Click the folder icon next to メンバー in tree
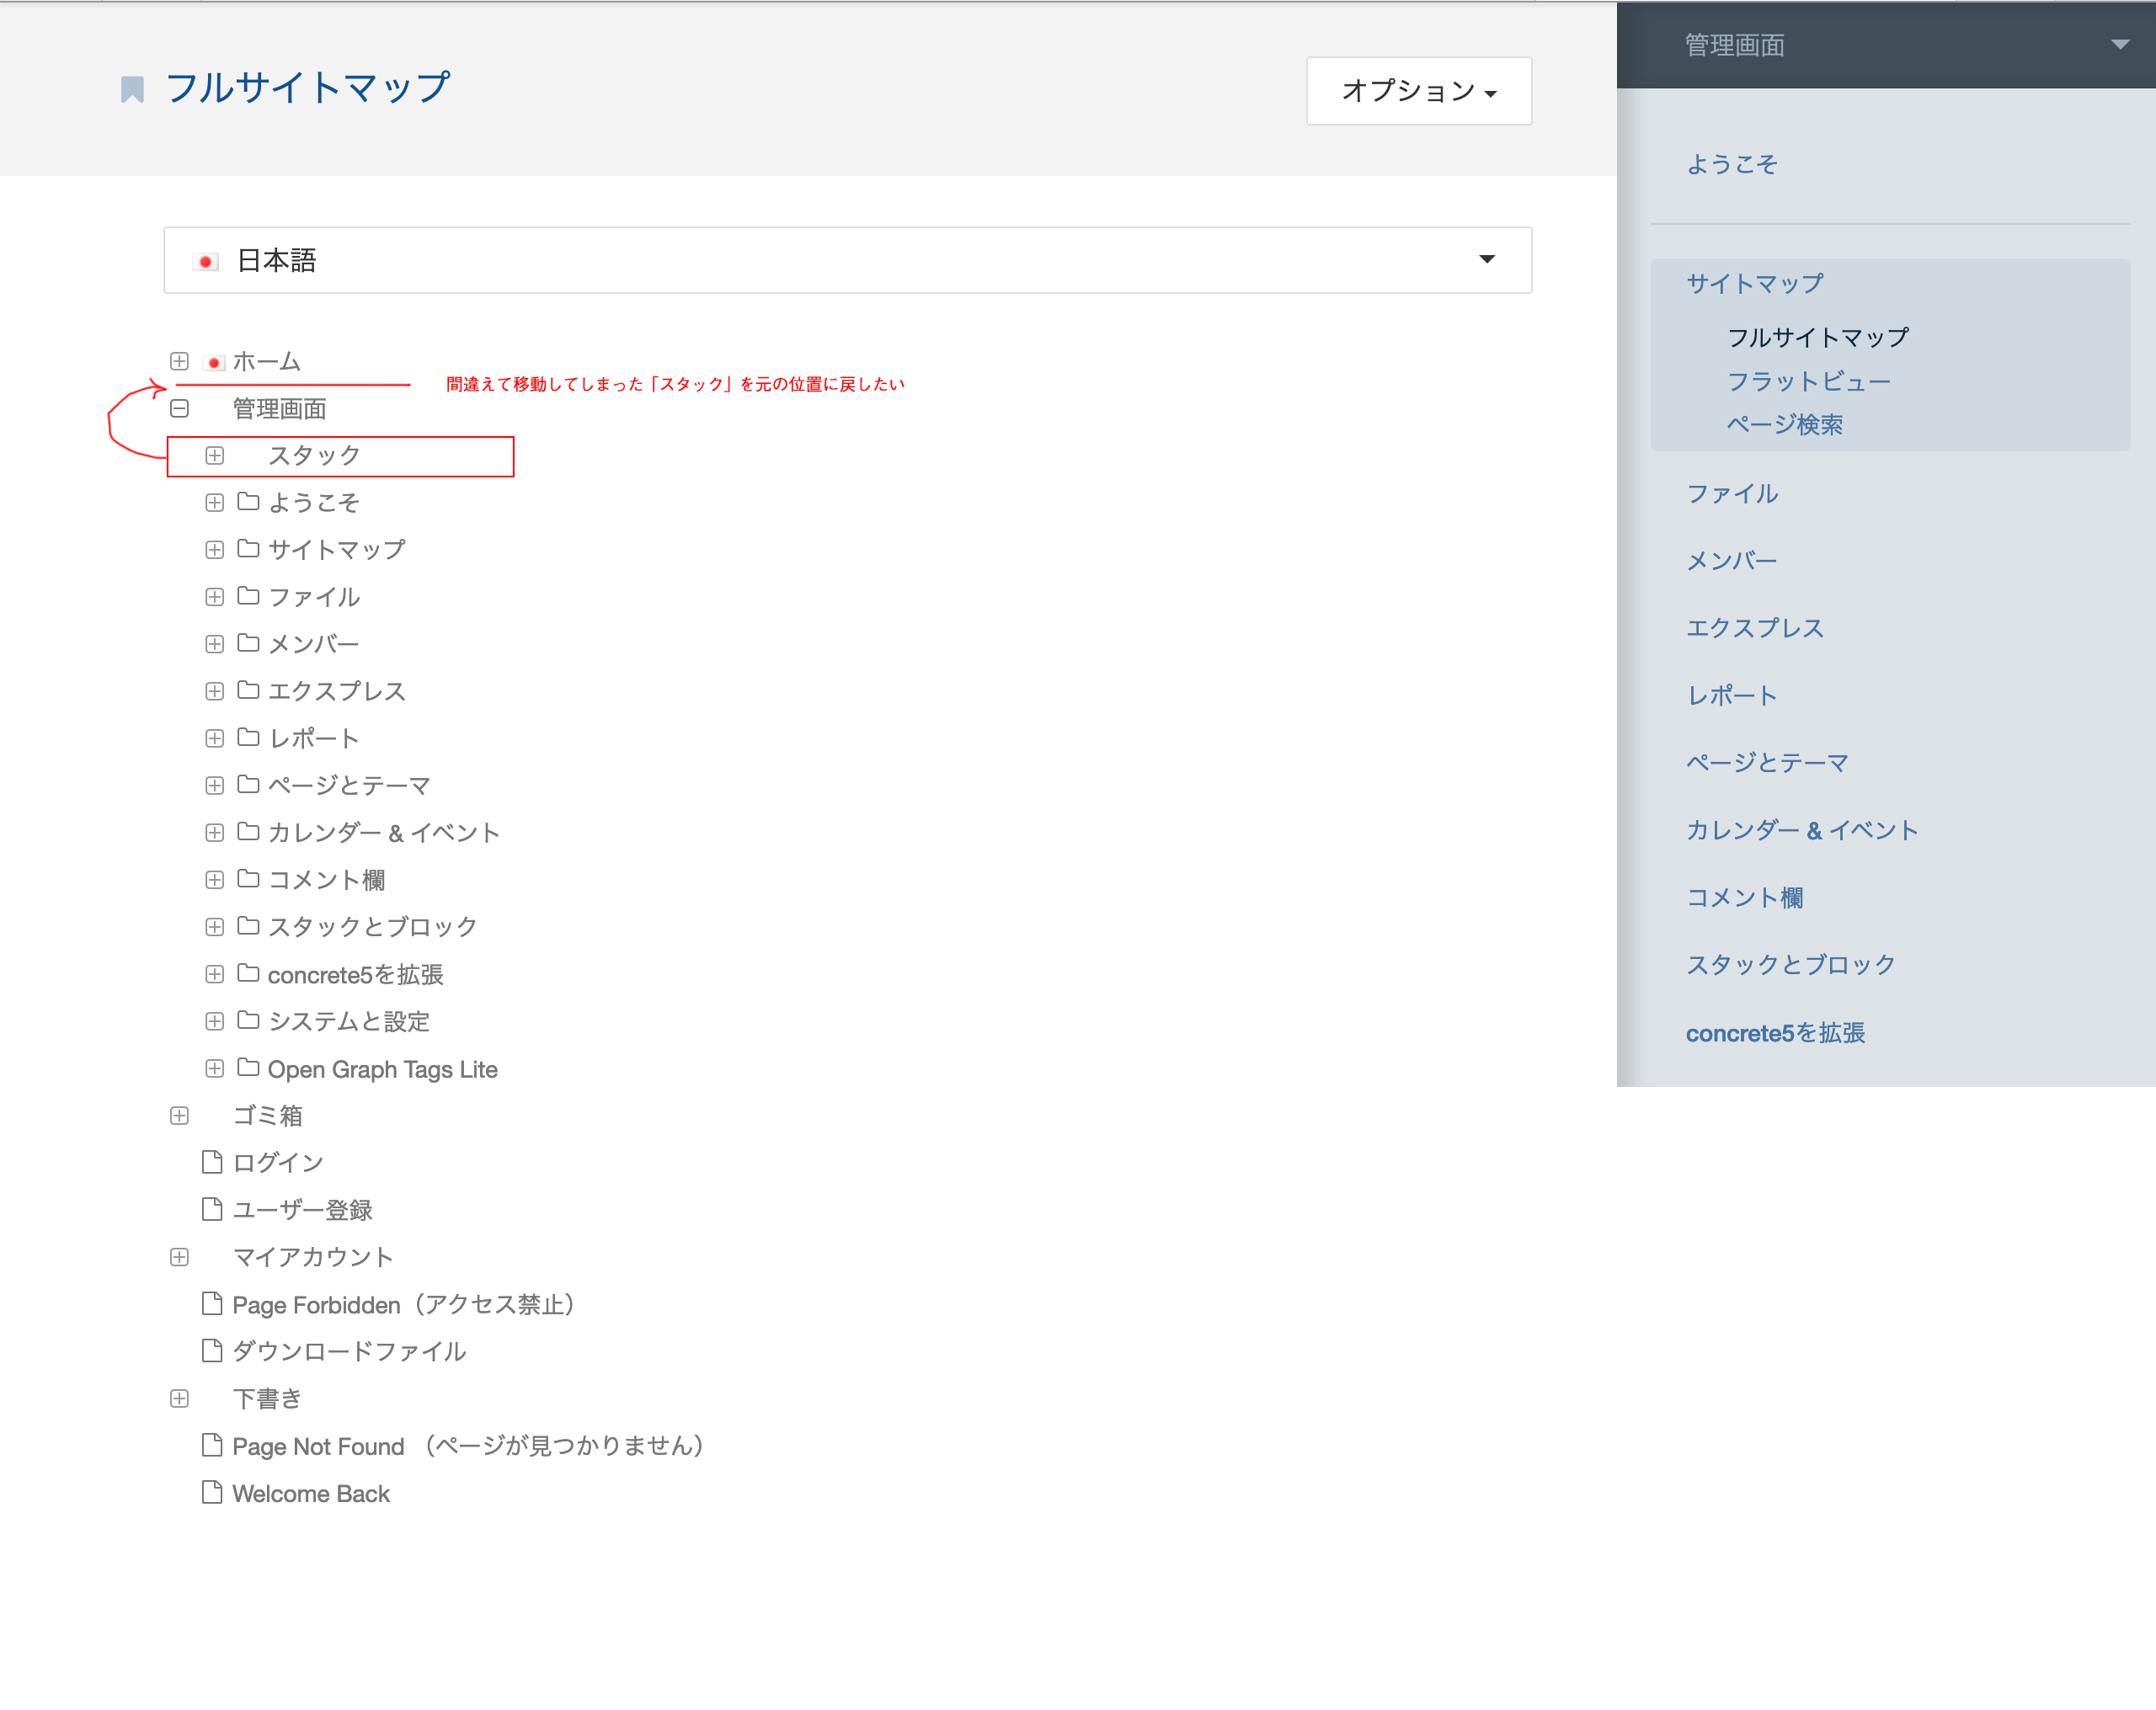 [x=248, y=643]
